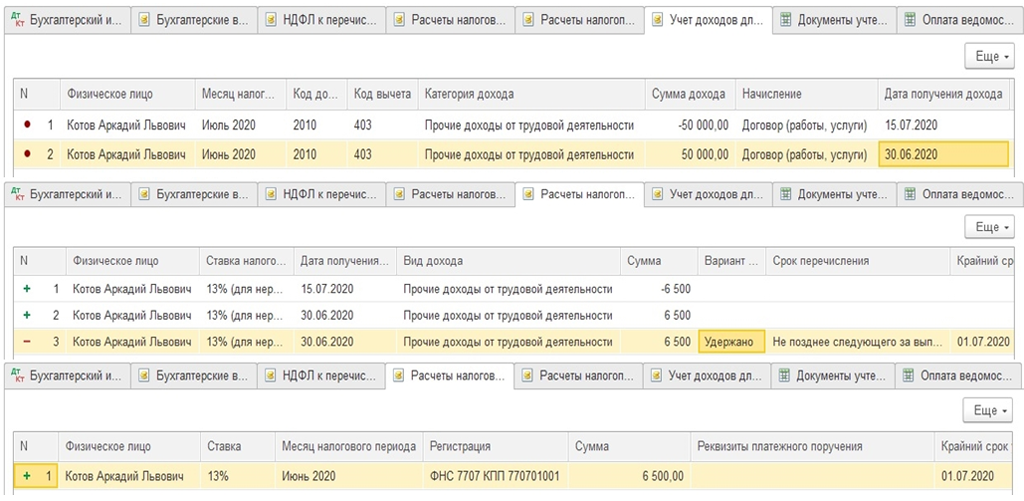
Task: Select highlighted date cell 30.06.2020 in top table
Action: 943,155
